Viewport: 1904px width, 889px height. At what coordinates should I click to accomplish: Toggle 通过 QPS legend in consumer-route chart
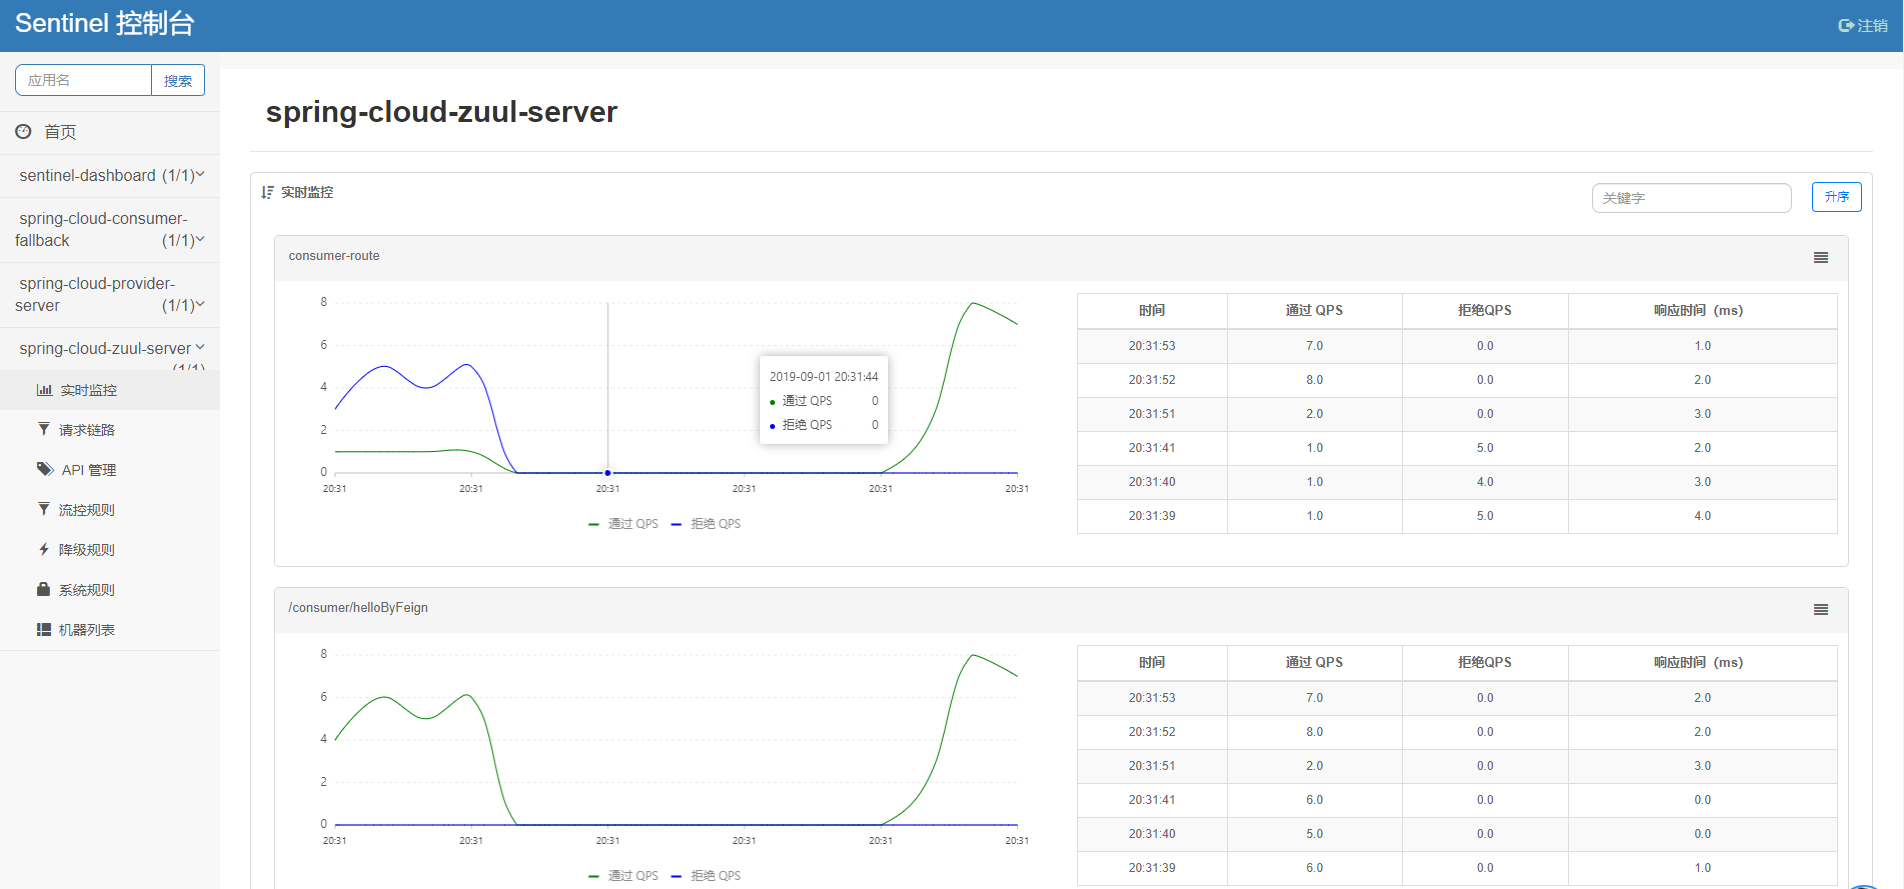coord(623,524)
